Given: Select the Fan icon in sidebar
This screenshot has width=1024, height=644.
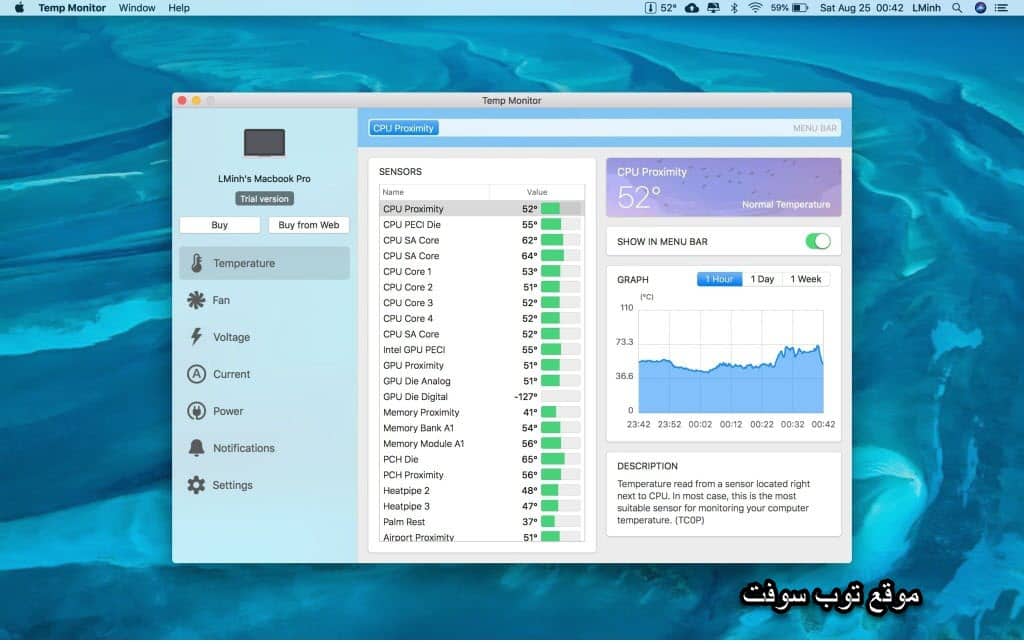Looking at the screenshot, I should click(x=196, y=300).
